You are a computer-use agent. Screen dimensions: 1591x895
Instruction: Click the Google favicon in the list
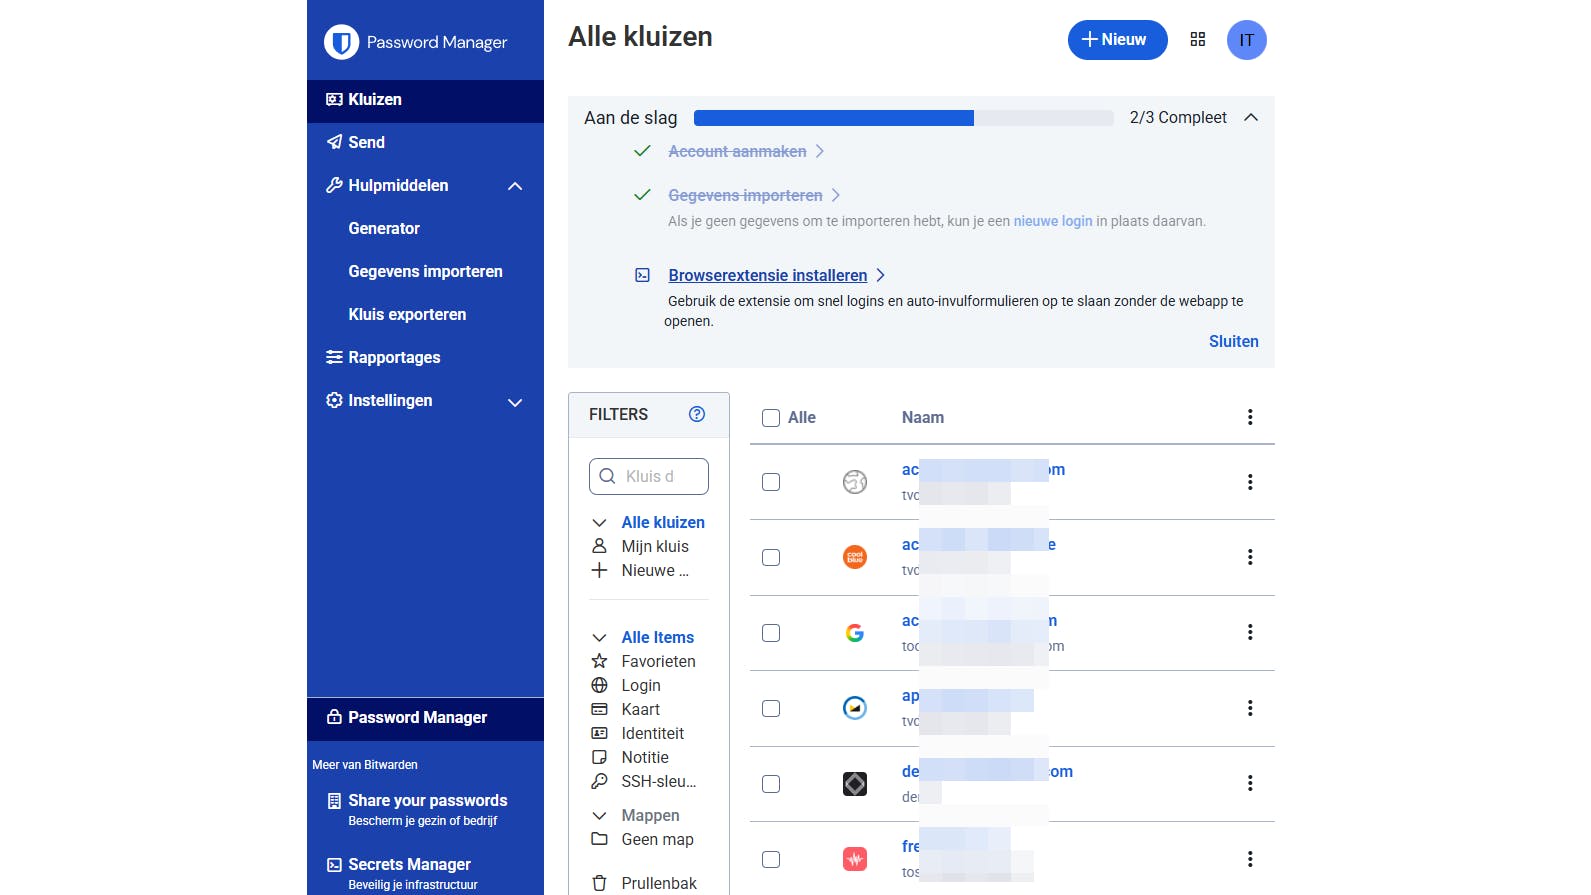pos(855,633)
